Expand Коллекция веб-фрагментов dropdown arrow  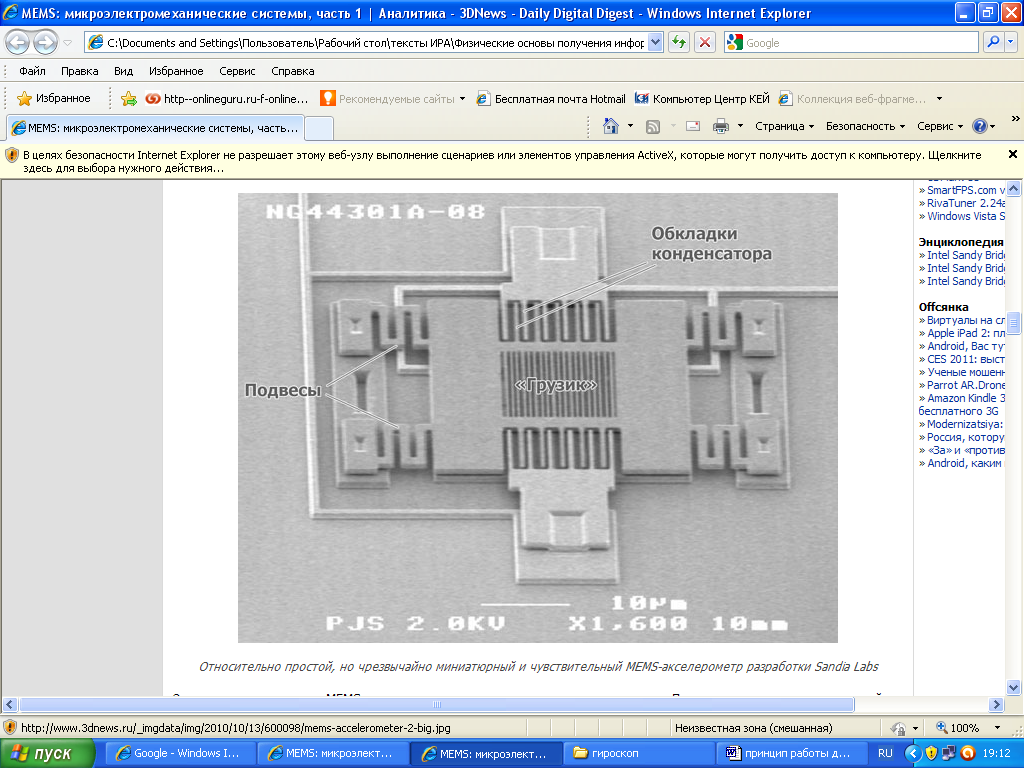tap(939, 99)
